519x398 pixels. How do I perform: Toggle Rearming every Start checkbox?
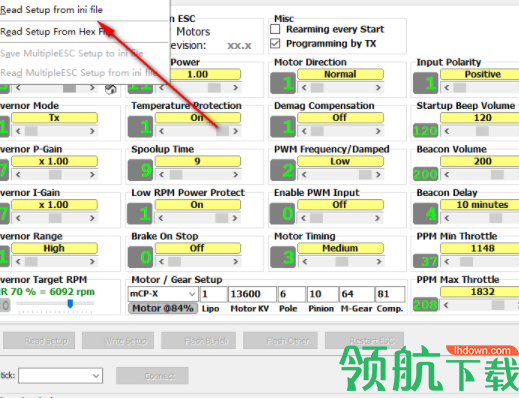tap(275, 29)
